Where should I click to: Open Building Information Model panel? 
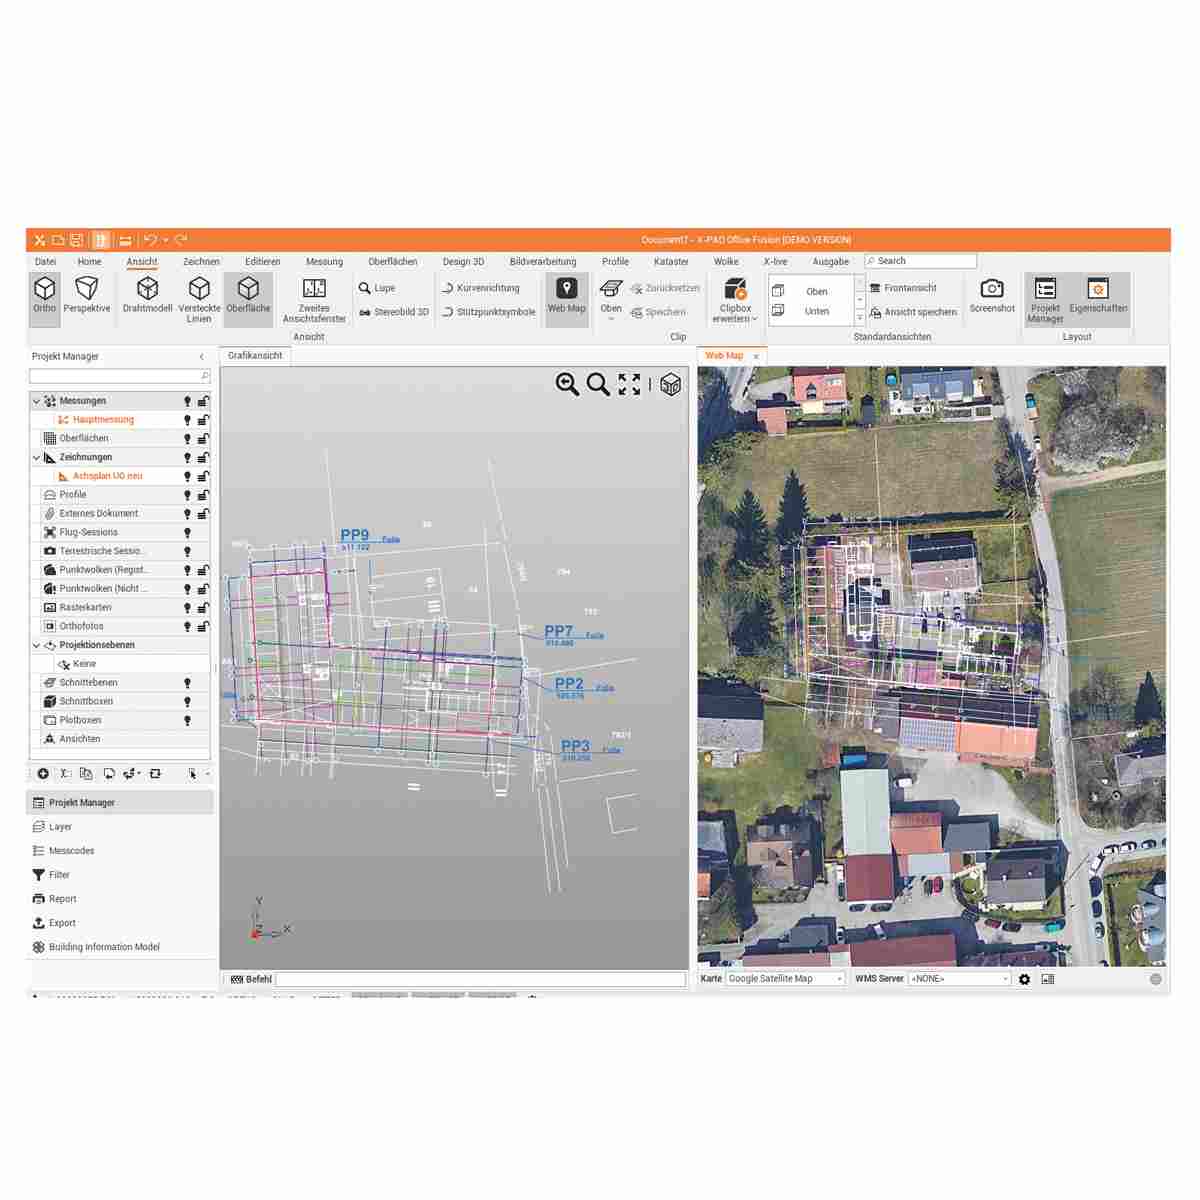(x=103, y=947)
